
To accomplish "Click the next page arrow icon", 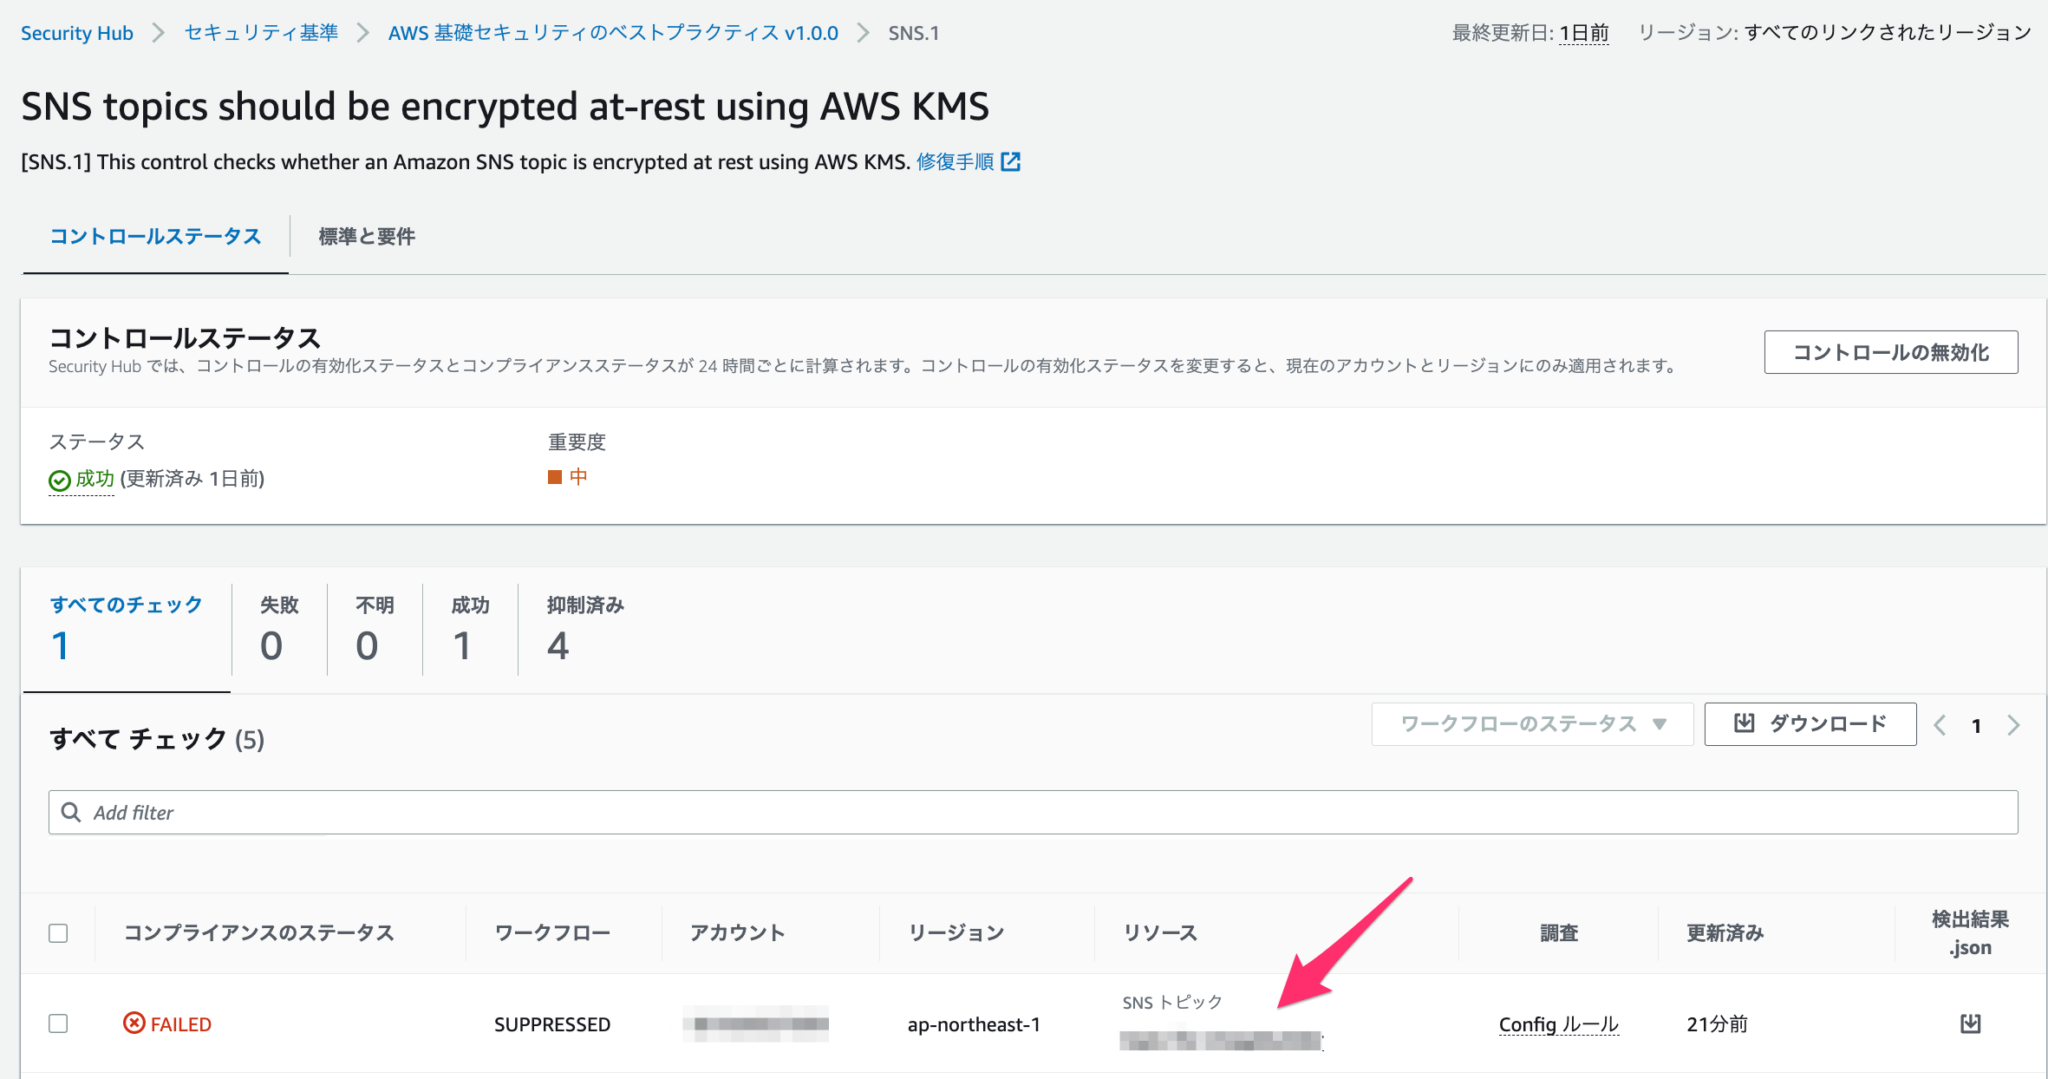I will tap(2013, 724).
